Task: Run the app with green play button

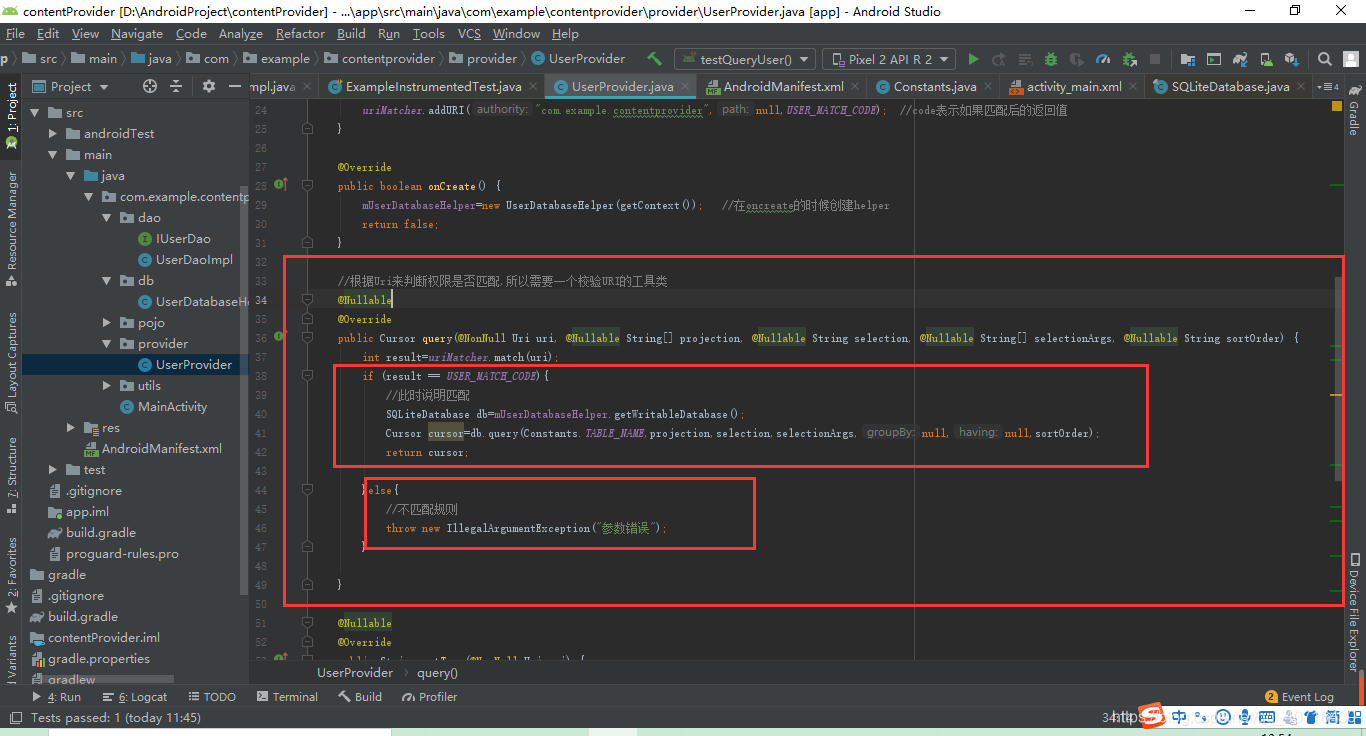Action: coord(973,59)
